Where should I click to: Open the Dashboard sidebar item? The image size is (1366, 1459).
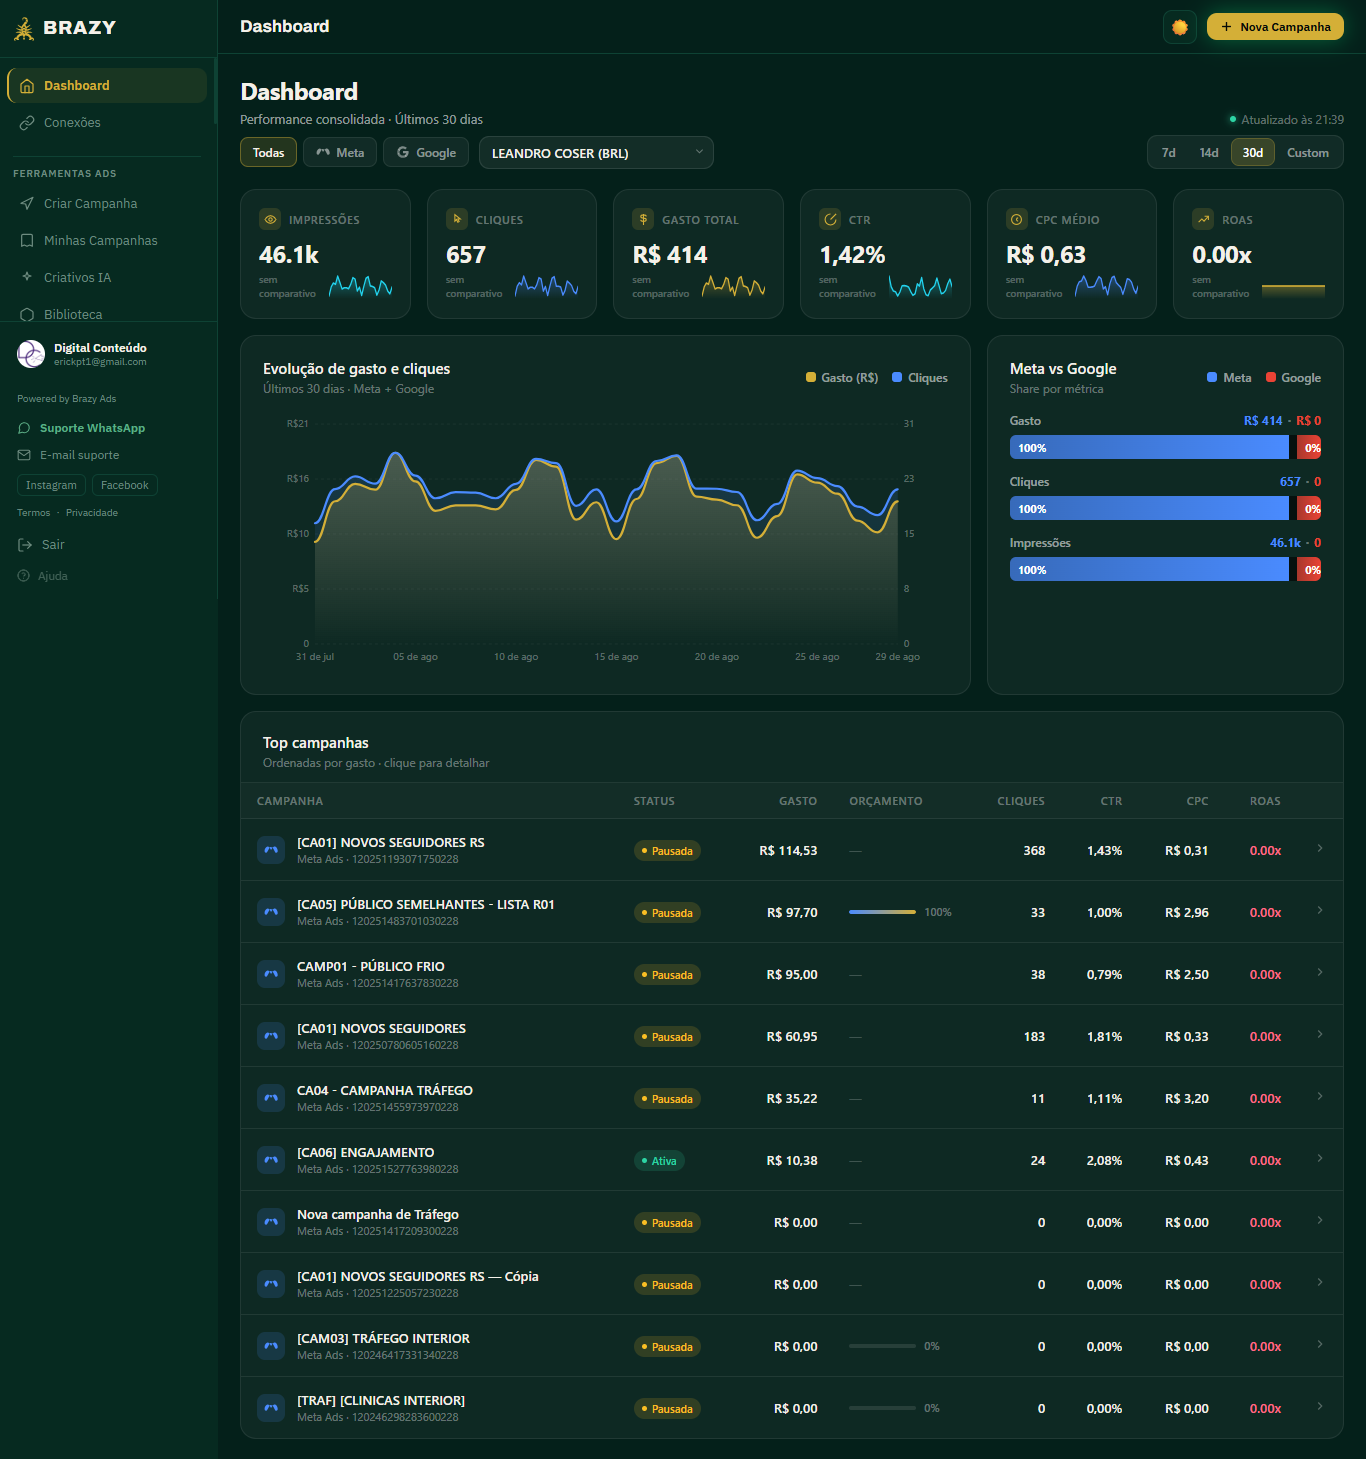pos(107,86)
